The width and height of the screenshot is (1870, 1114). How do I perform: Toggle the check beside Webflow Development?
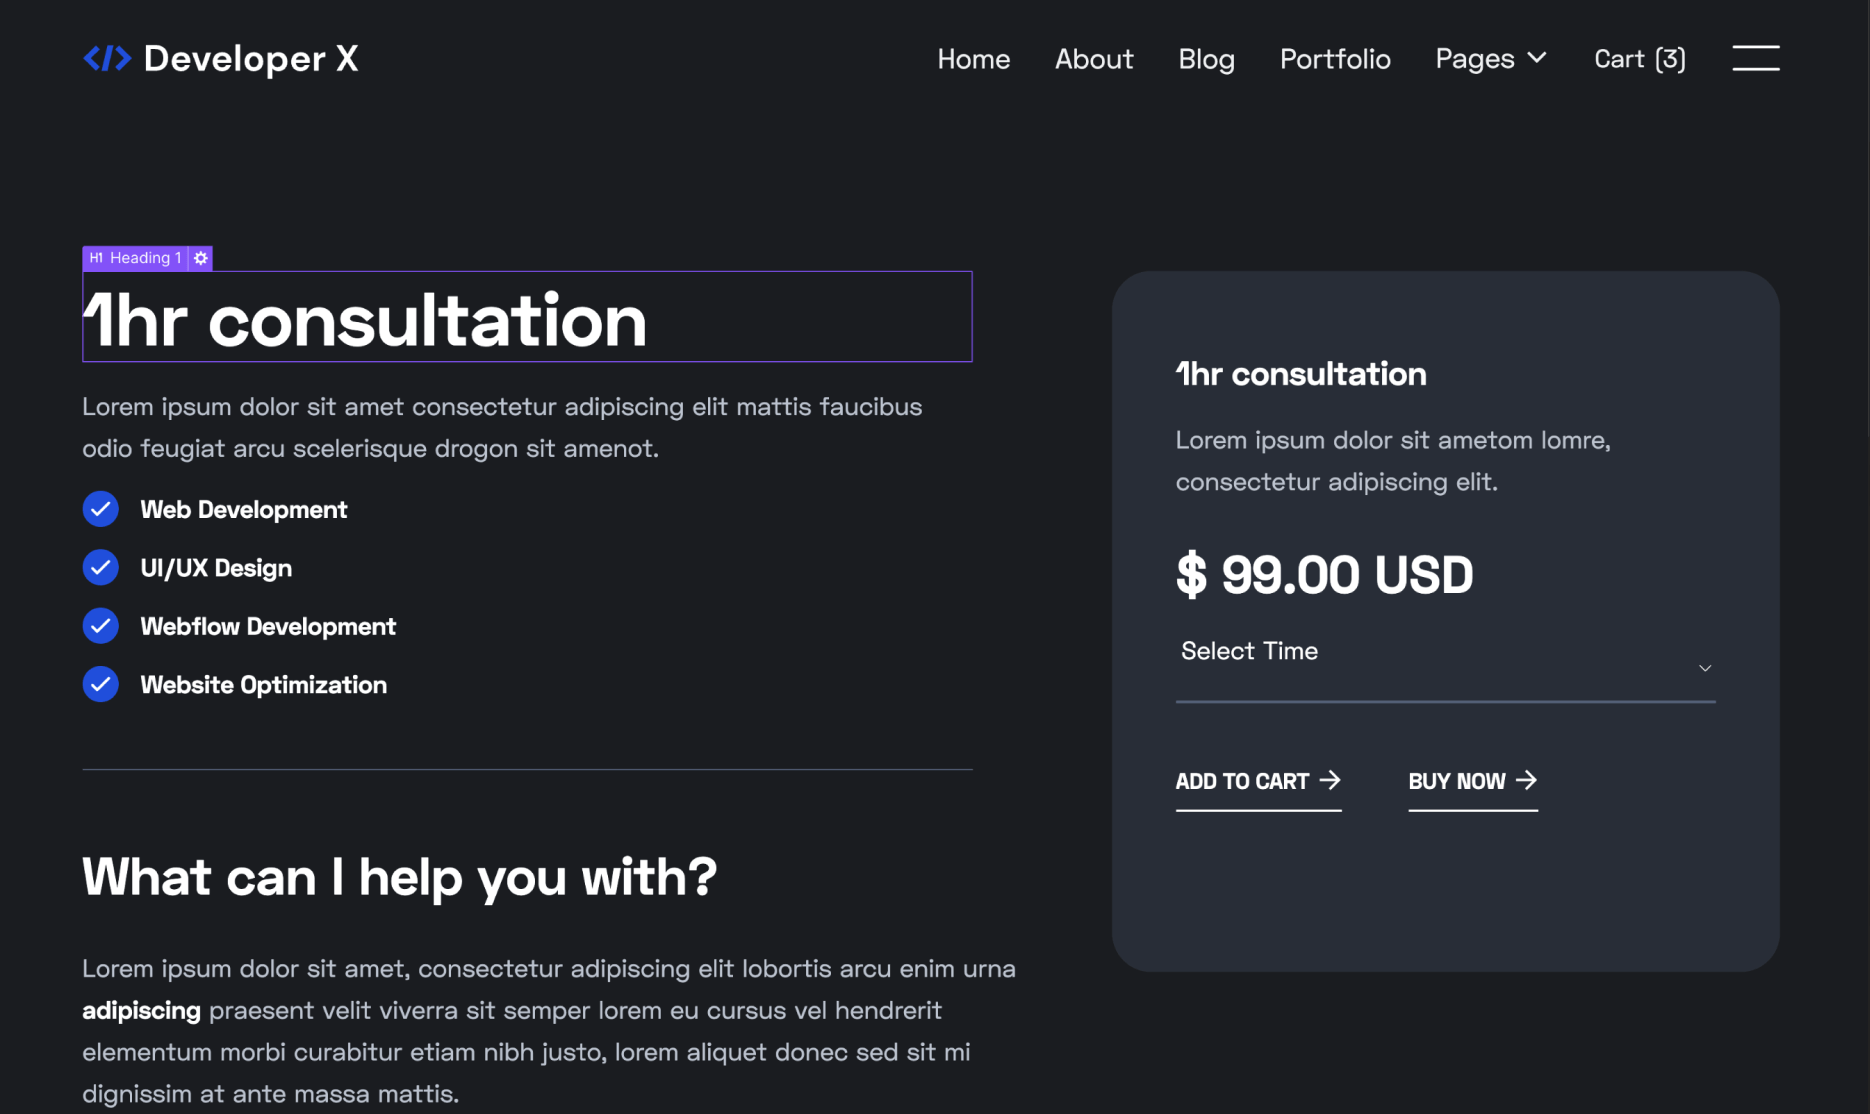point(100,625)
